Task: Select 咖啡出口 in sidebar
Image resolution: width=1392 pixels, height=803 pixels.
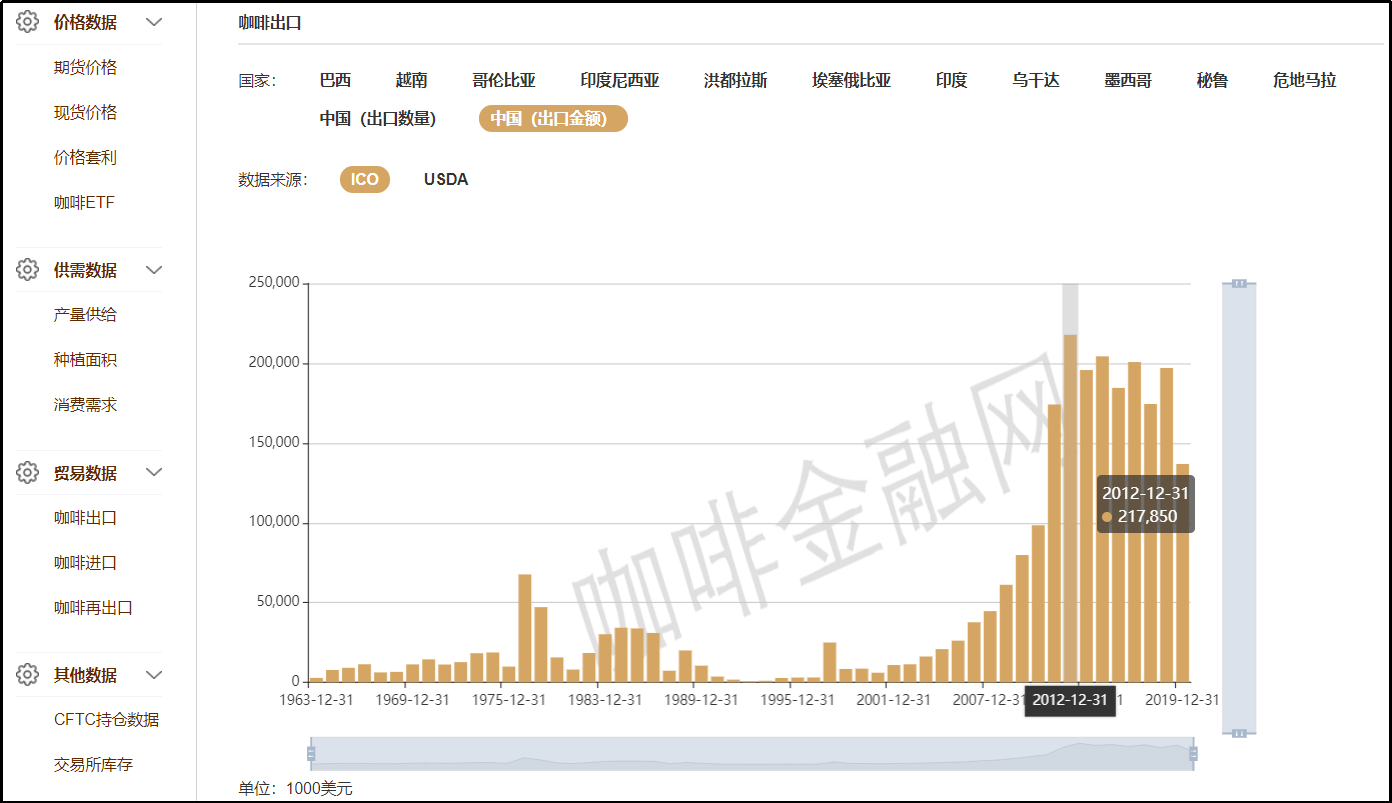Action: click(x=85, y=518)
